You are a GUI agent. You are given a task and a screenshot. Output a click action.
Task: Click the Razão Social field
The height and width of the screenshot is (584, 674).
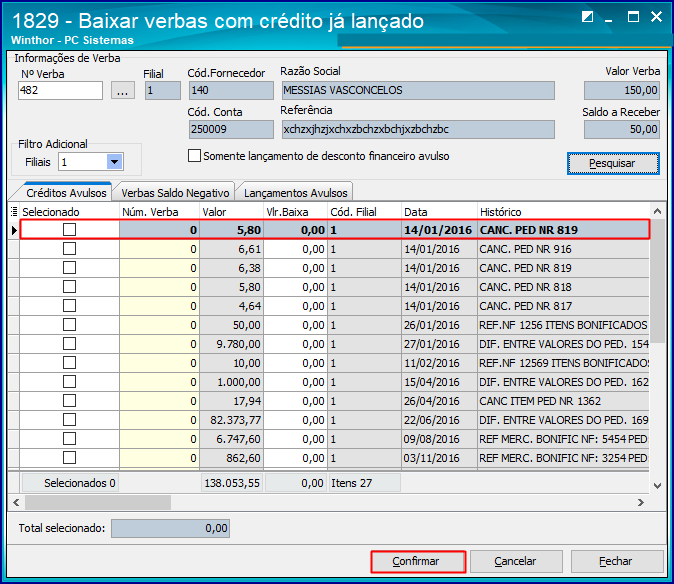click(418, 90)
